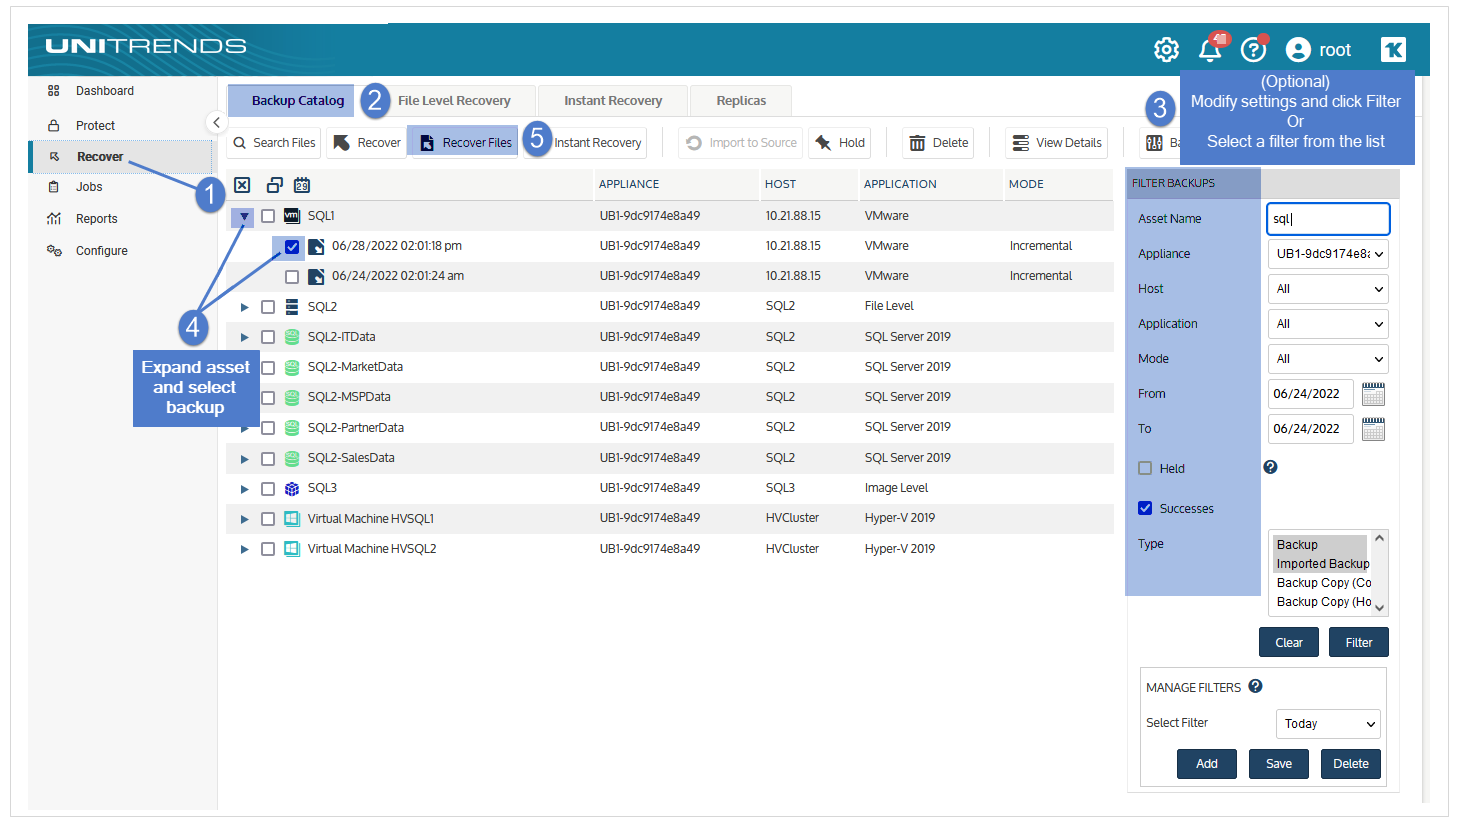This screenshot has height=834, width=1469.
Task: Expand the SQL3 row
Action: pyautogui.click(x=244, y=489)
